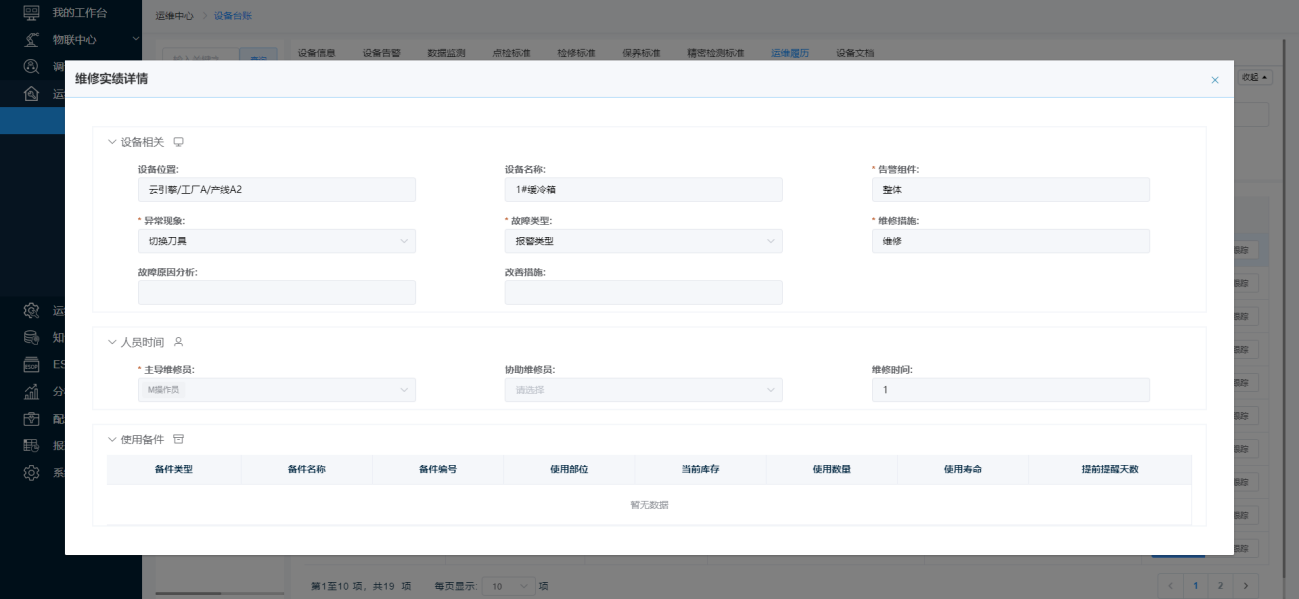The height and width of the screenshot is (599, 1299).
Task: Click the 收起 collapse button
Action: pos(1255,77)
